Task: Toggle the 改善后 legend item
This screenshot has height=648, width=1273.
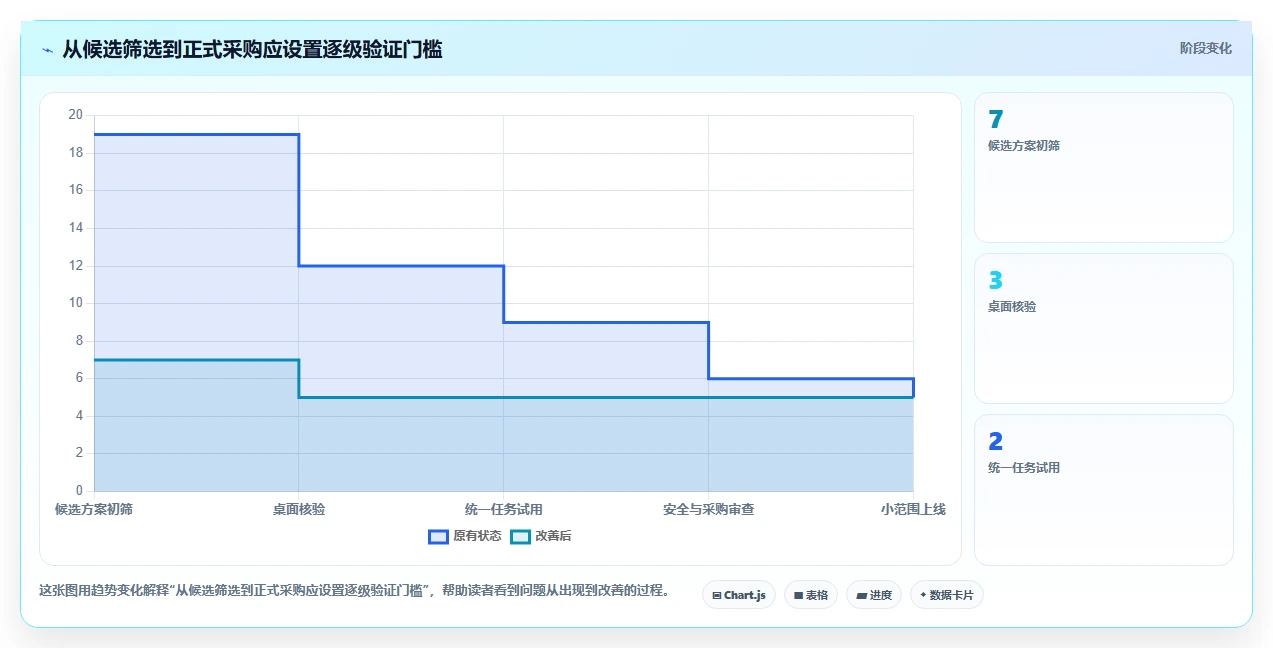Action: 541,536
